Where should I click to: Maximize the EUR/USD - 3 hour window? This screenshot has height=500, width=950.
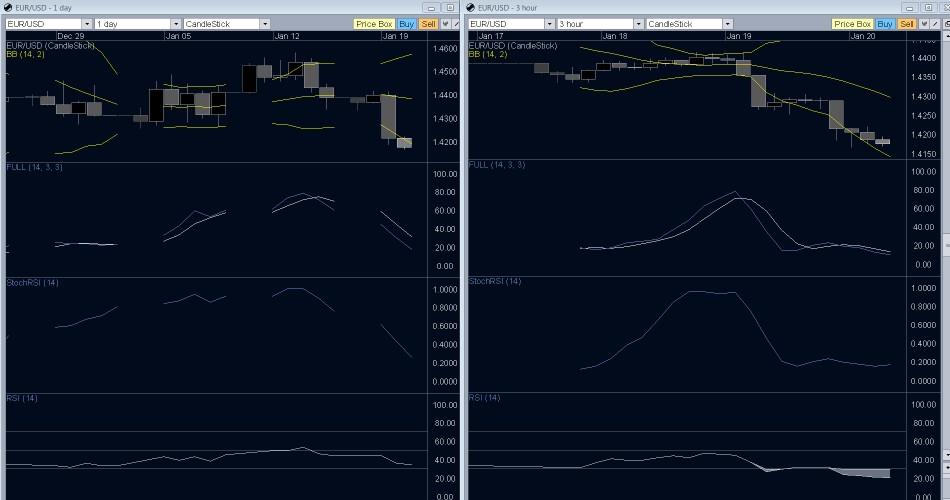(928, 8)
